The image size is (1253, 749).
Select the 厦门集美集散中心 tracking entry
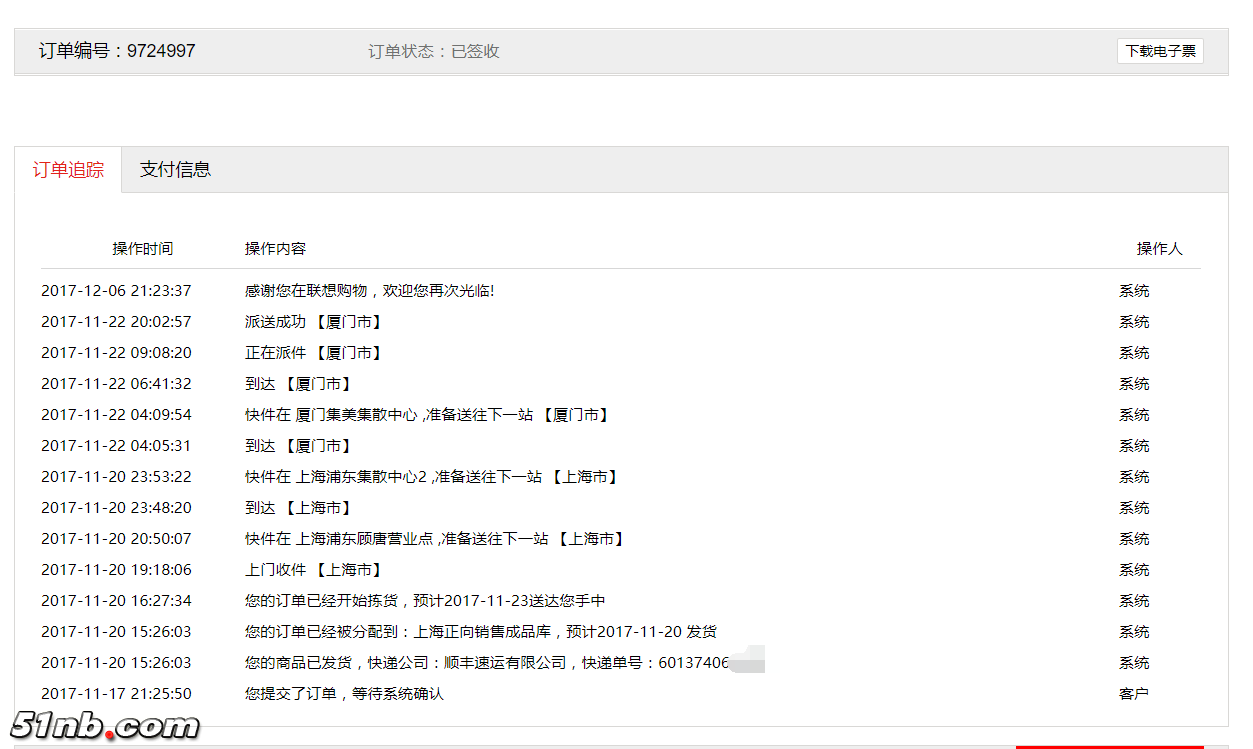click(429, 415)
